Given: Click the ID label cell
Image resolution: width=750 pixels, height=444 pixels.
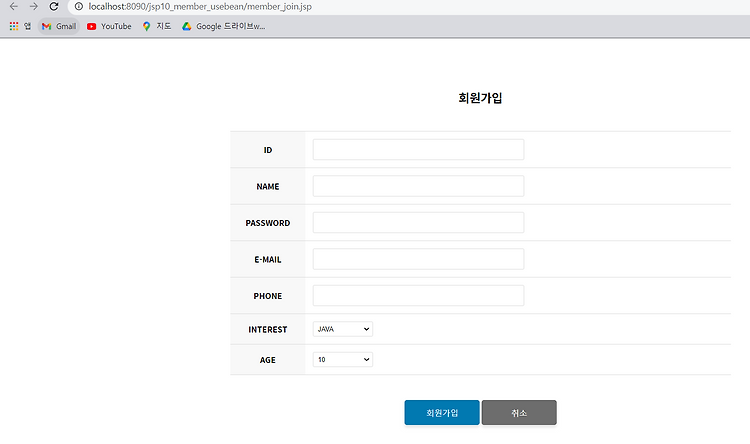Looking at the screenshot, I should (x=268, y=150).
